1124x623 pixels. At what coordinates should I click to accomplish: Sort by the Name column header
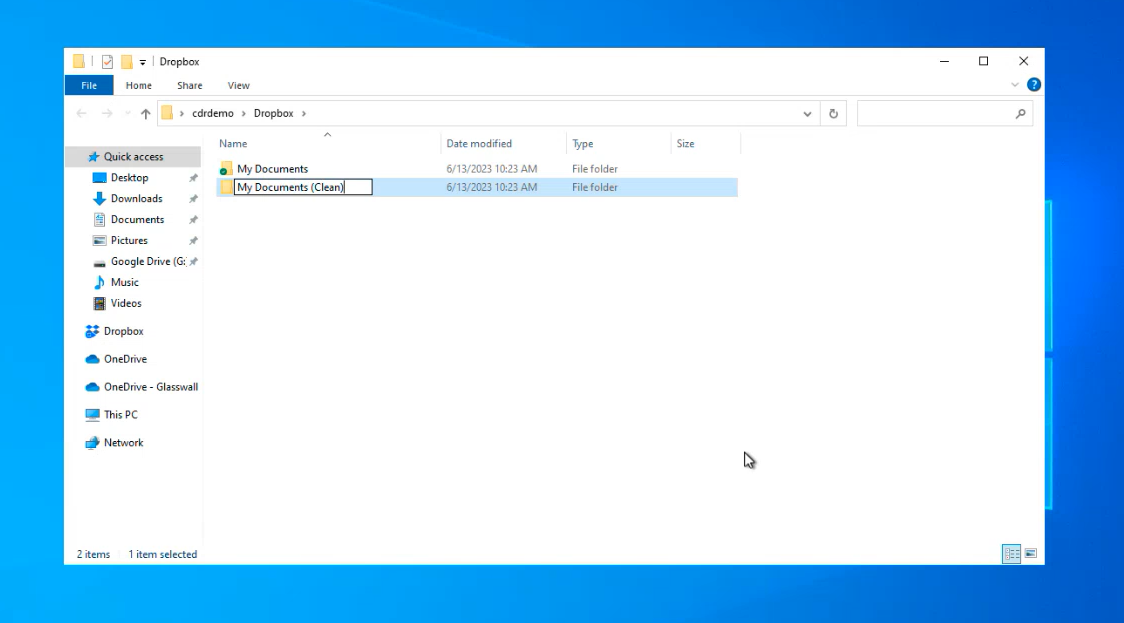point(328,143)
